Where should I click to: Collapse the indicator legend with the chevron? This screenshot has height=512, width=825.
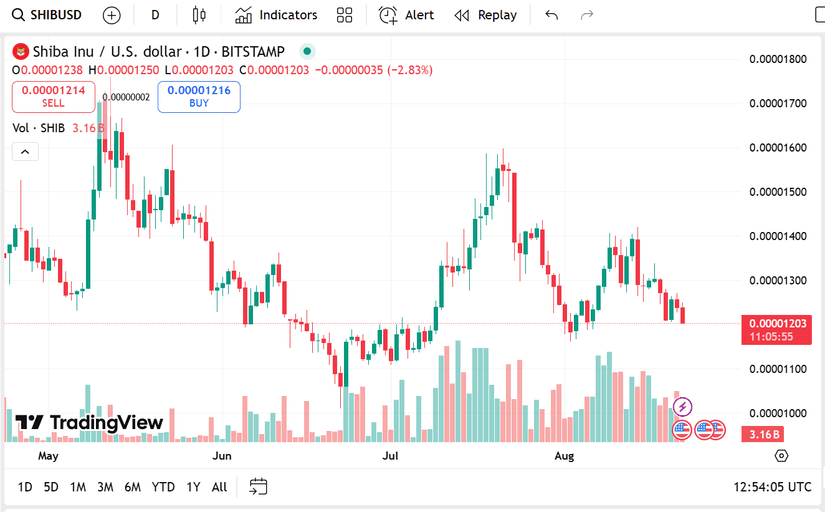click(25, 152)
